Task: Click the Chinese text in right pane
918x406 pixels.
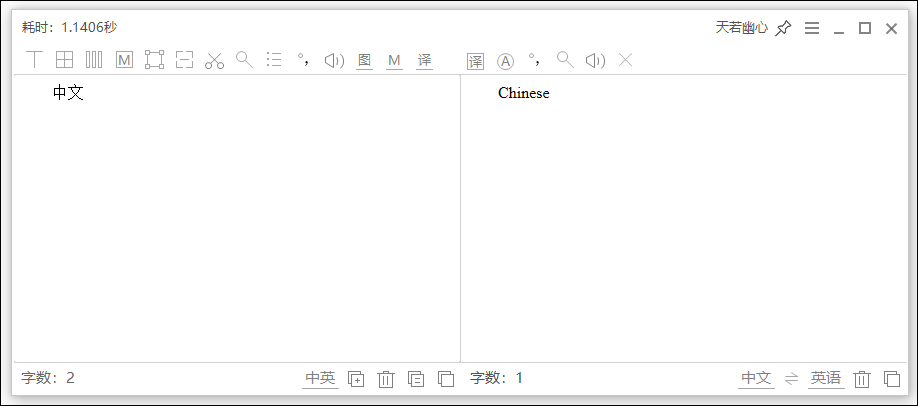Action: coord(523,93)
